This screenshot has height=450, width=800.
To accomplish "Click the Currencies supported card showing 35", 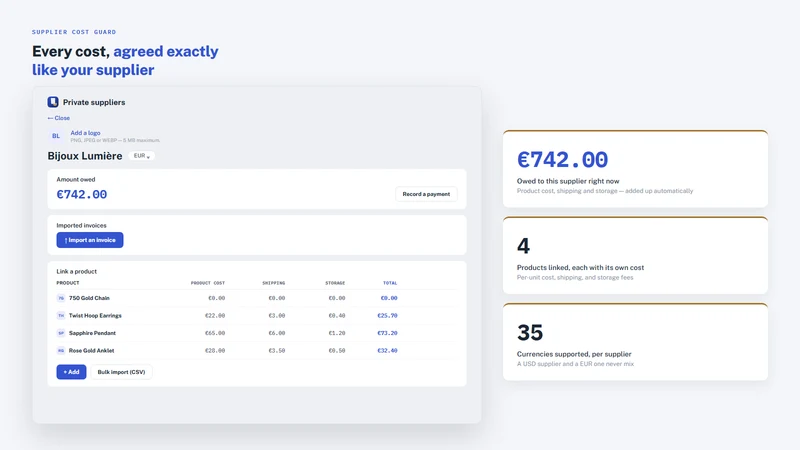I will [635, 342].
